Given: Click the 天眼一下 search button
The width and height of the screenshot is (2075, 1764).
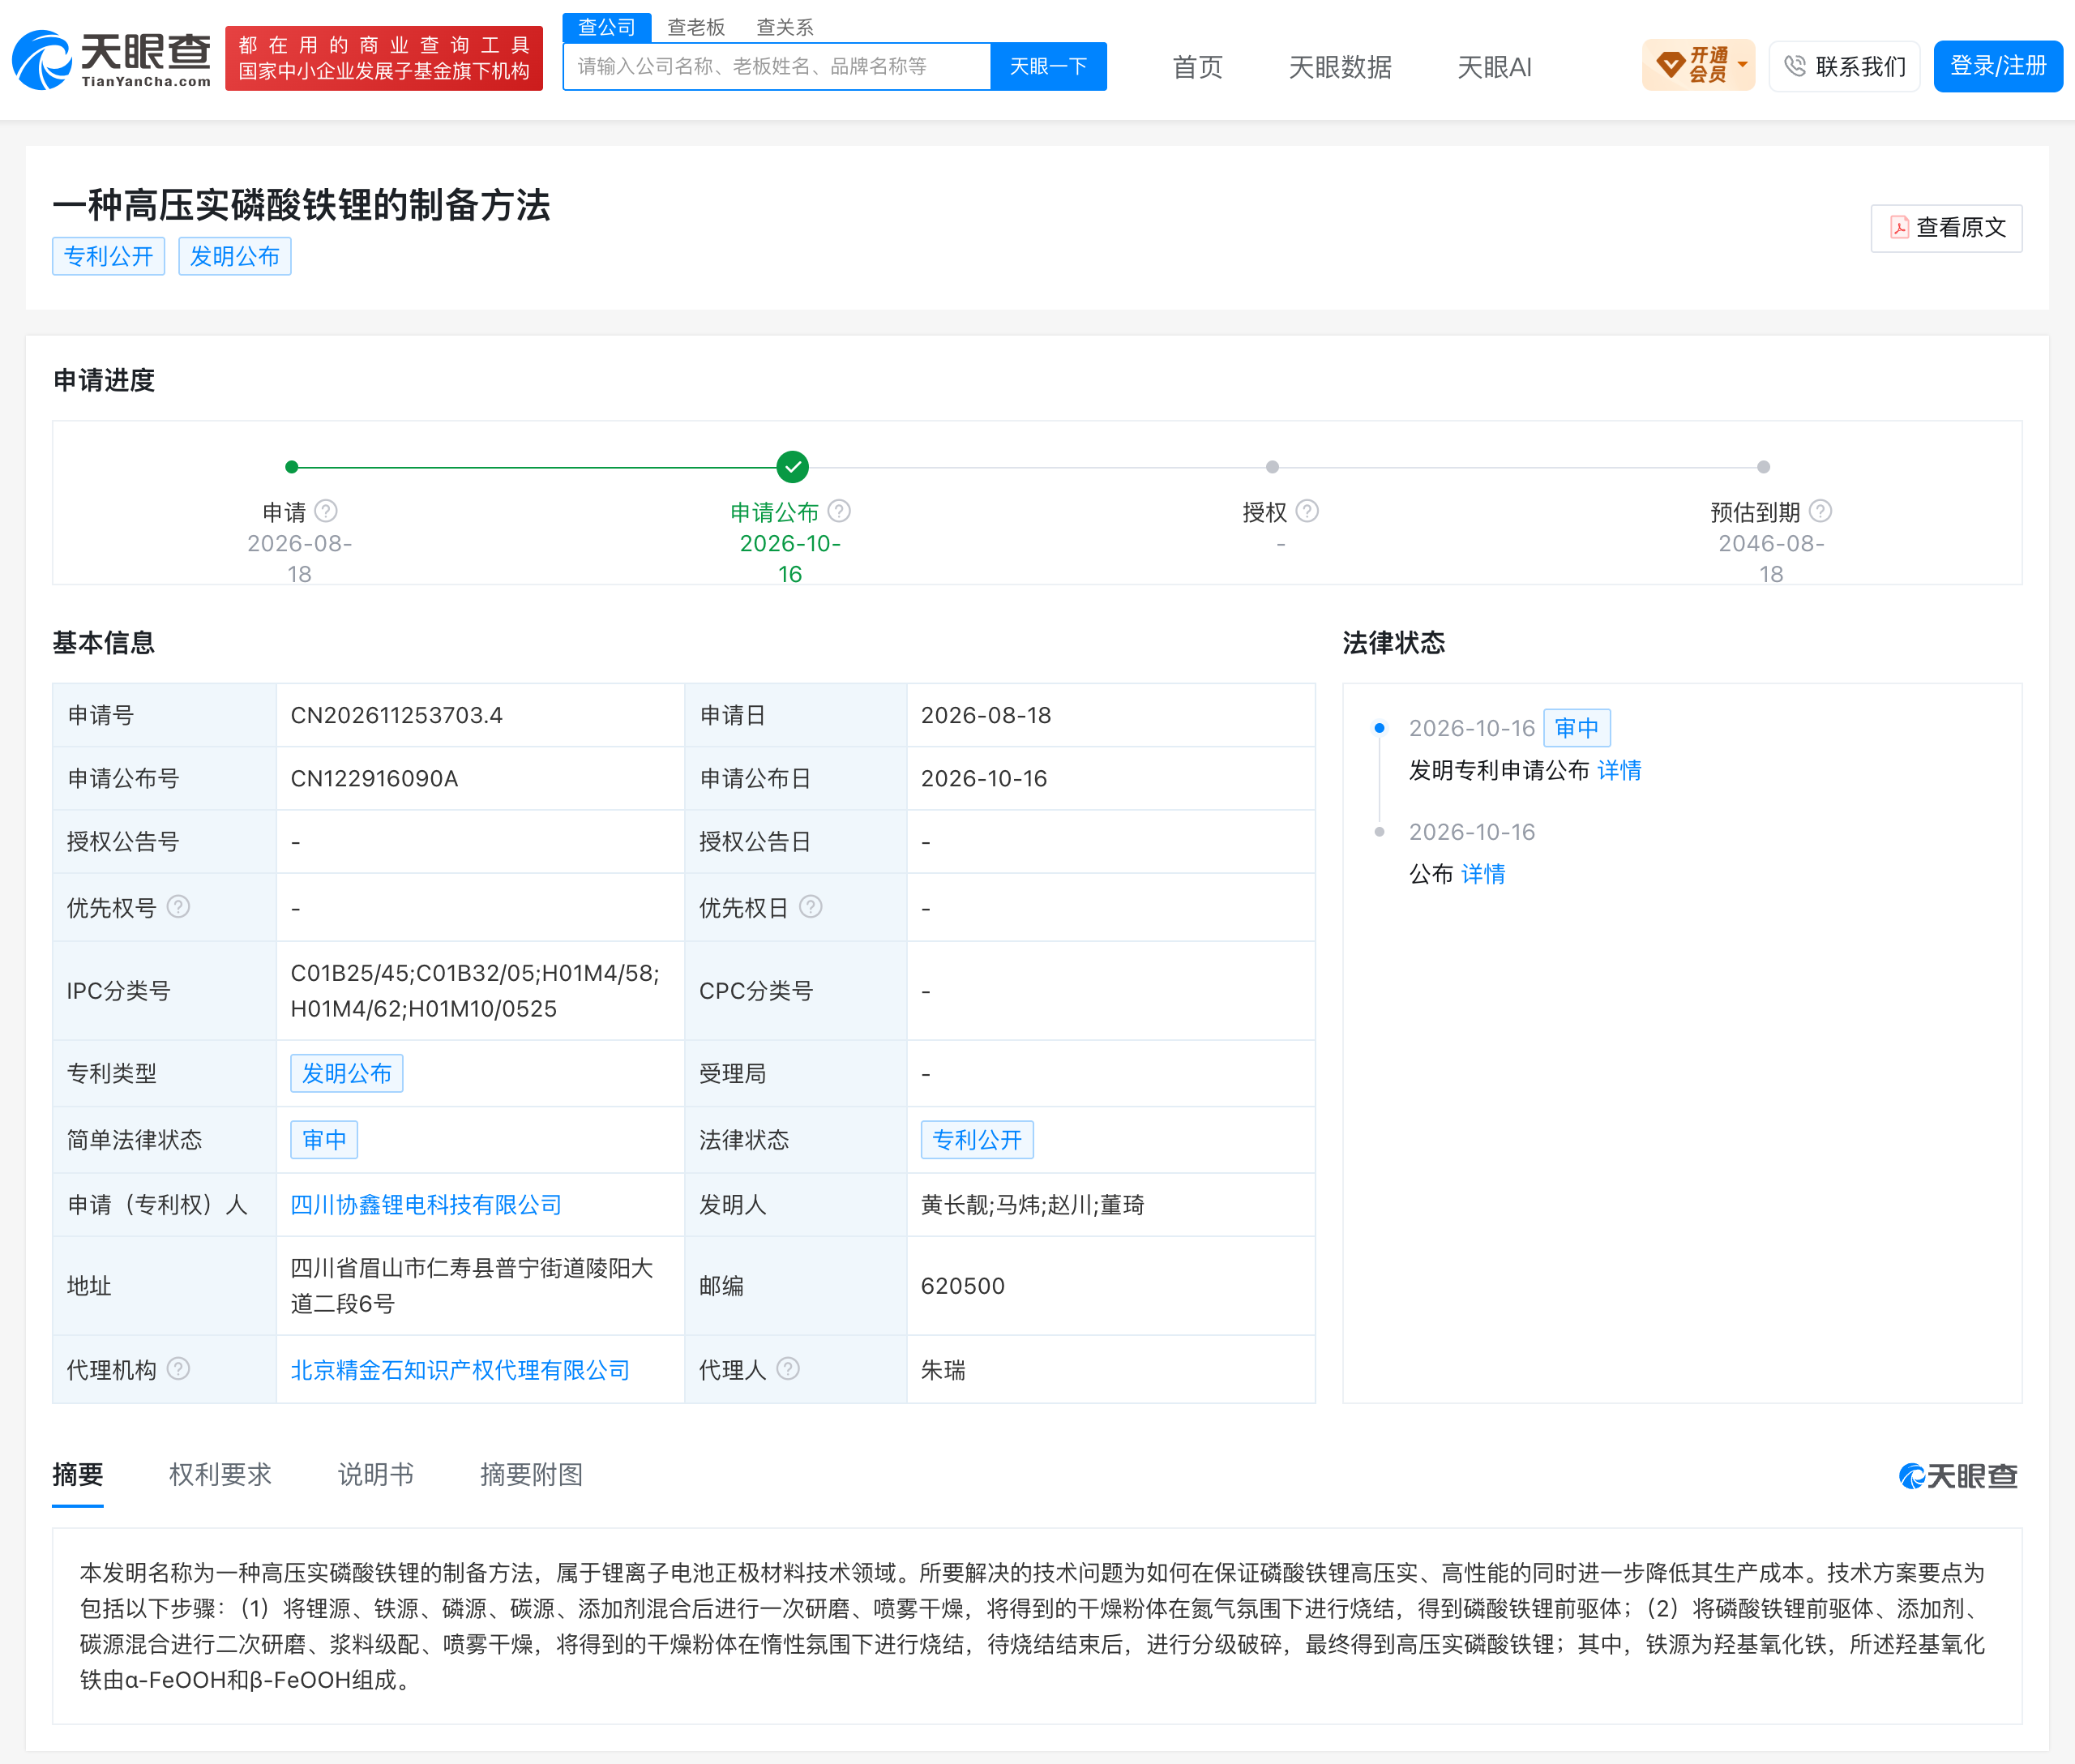Looking at the screenshot, I should [1048, 66].
